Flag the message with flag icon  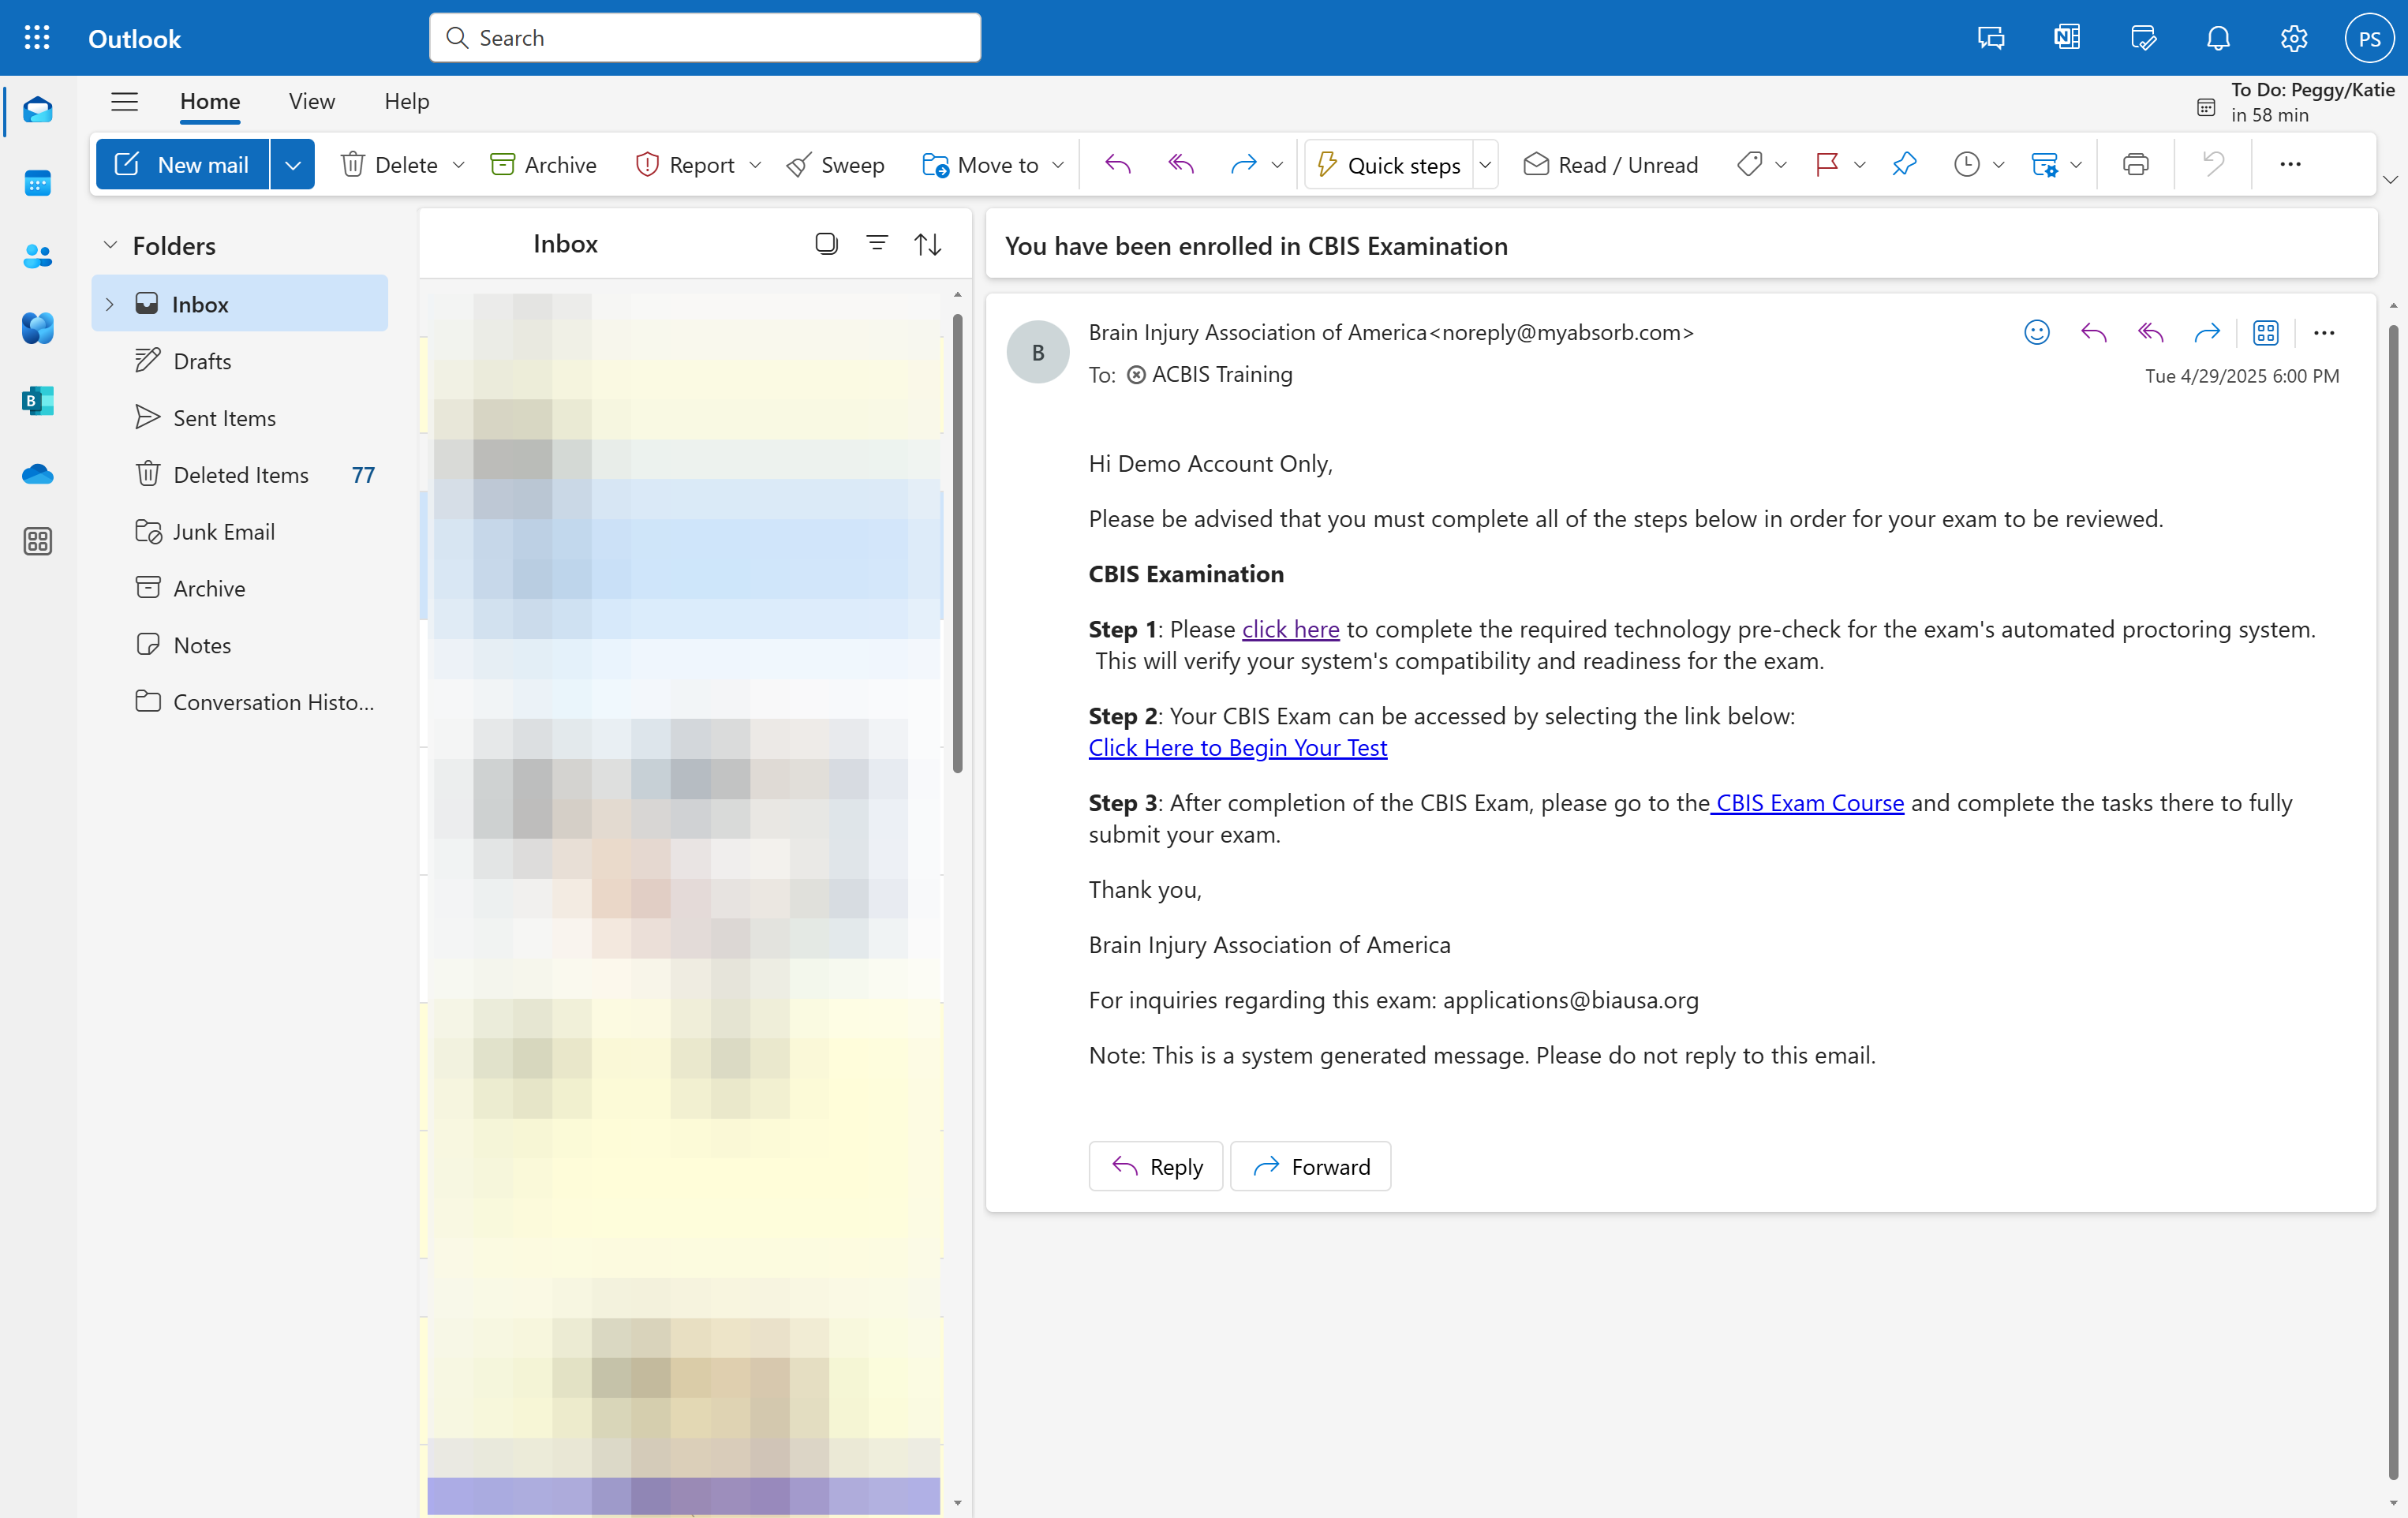1826,164
